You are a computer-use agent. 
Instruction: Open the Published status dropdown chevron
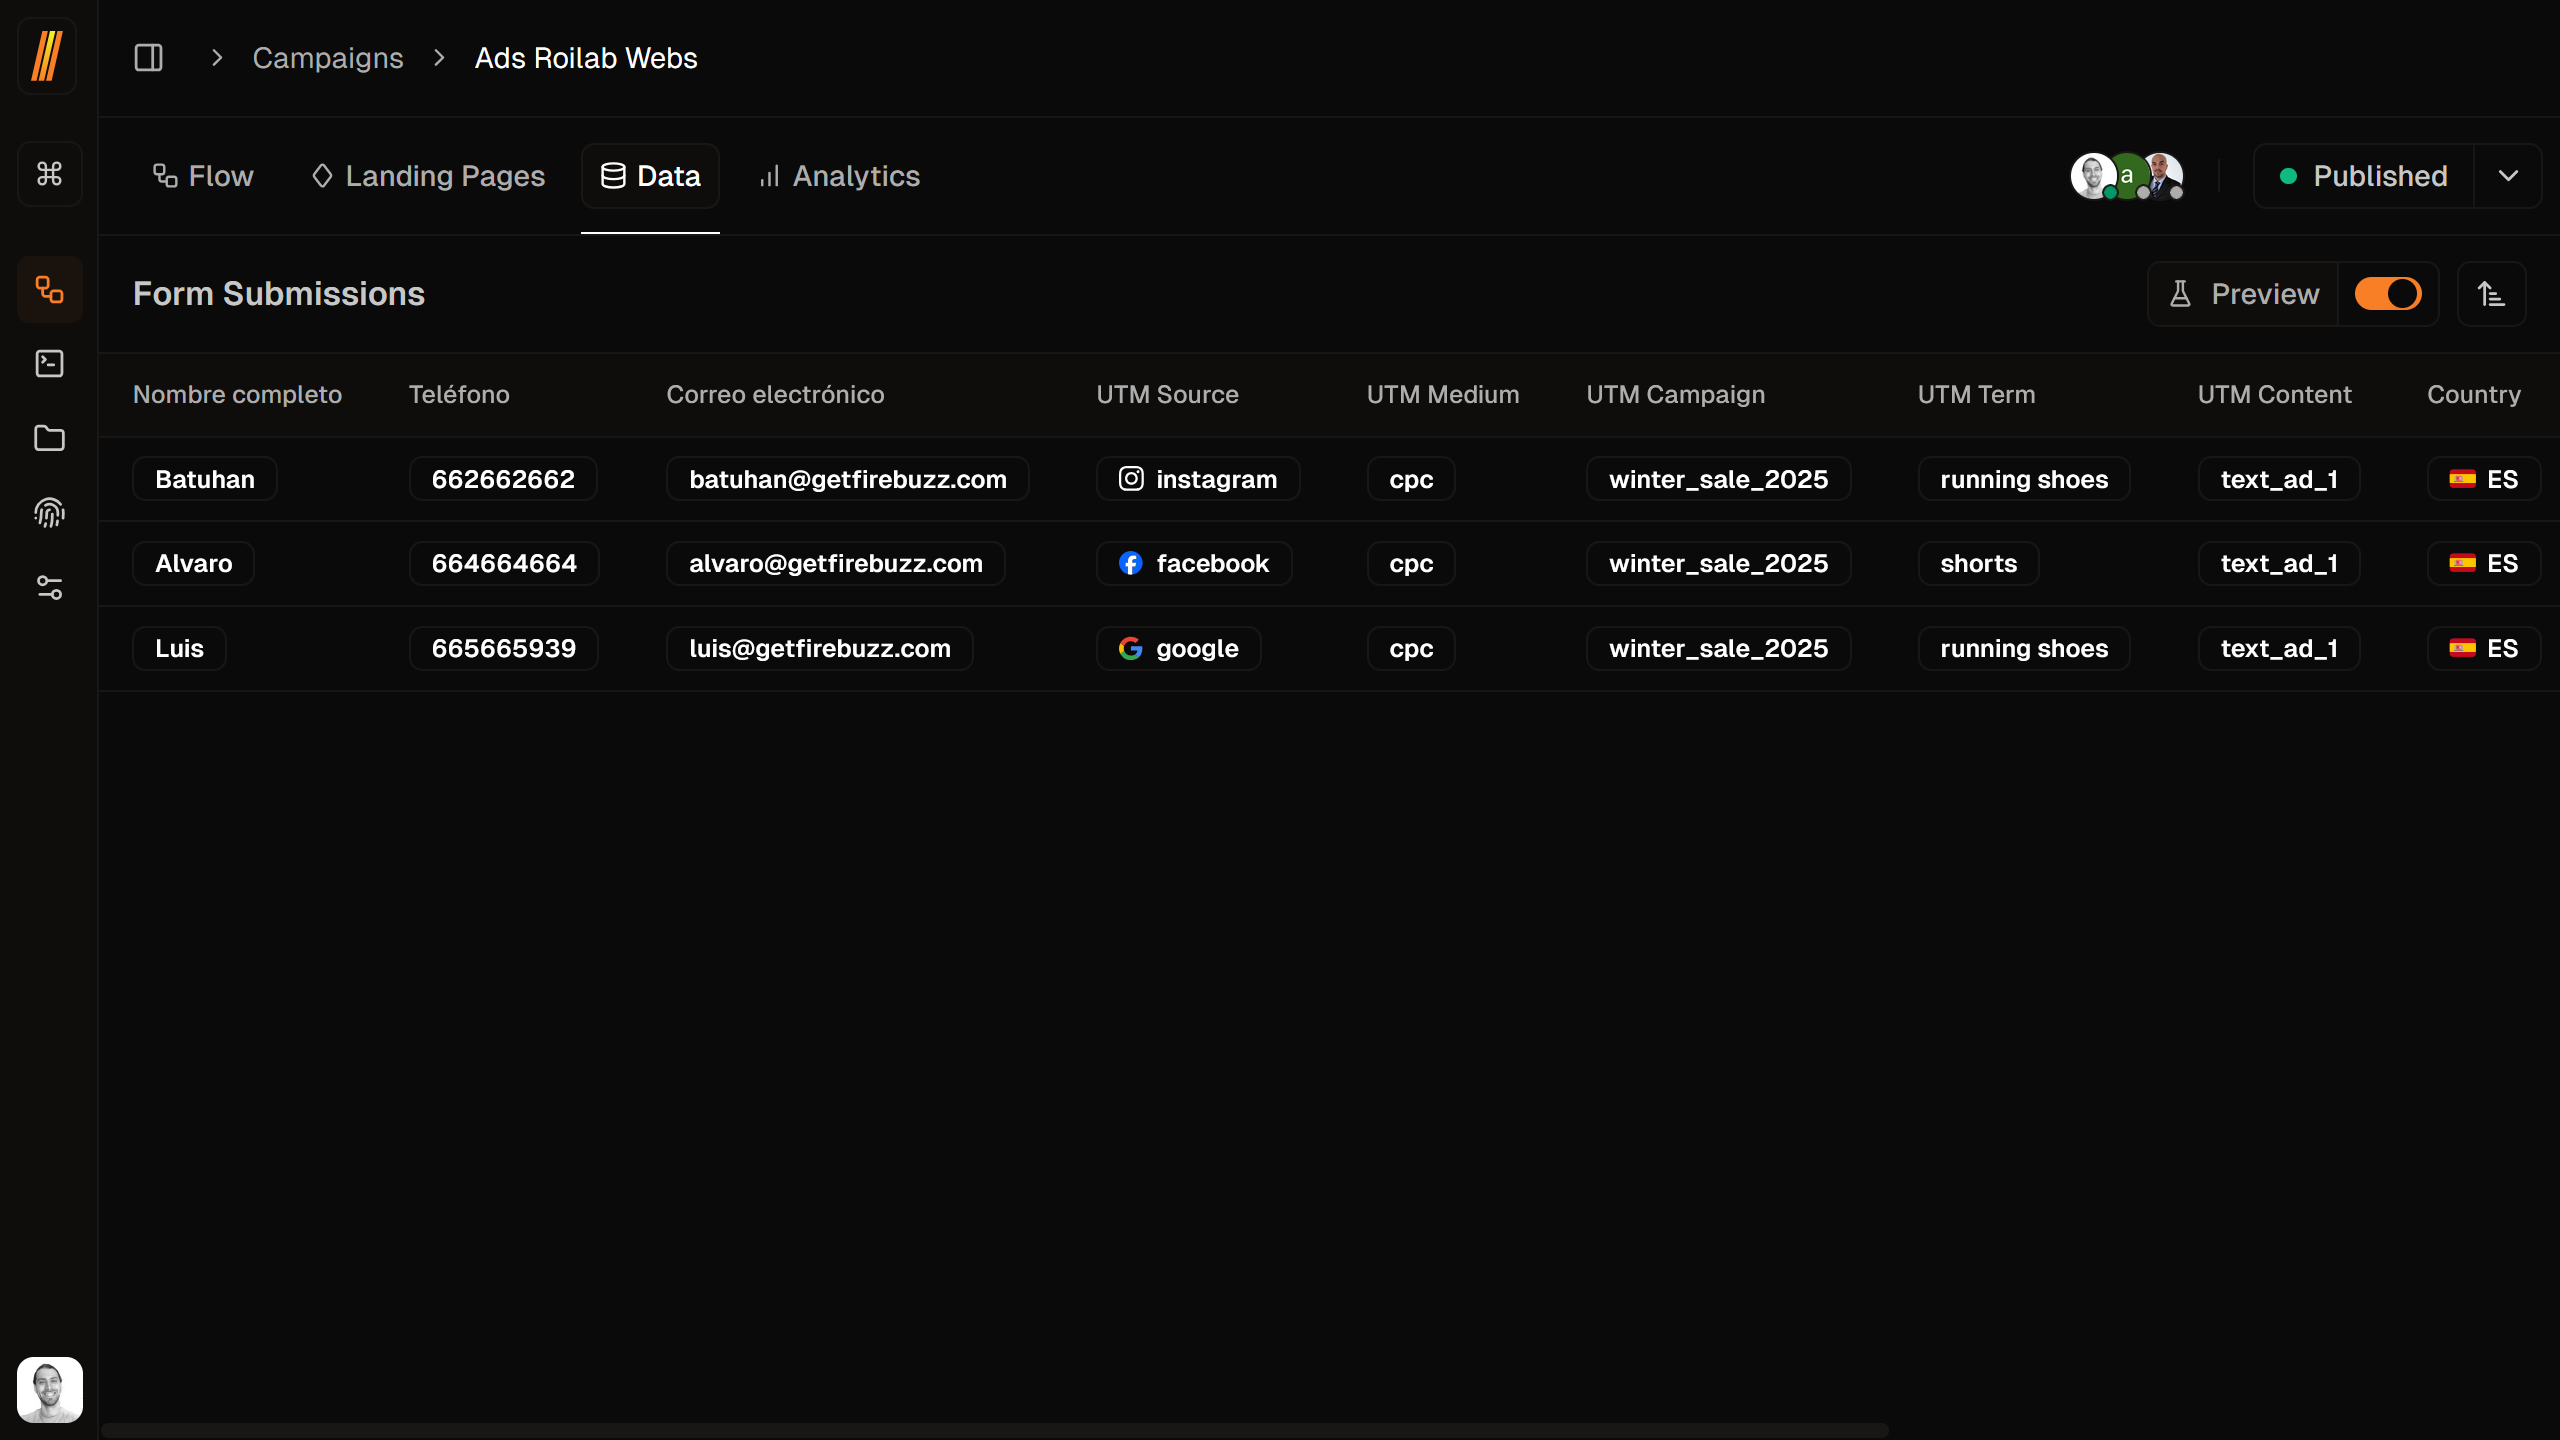coord(2510,176)
